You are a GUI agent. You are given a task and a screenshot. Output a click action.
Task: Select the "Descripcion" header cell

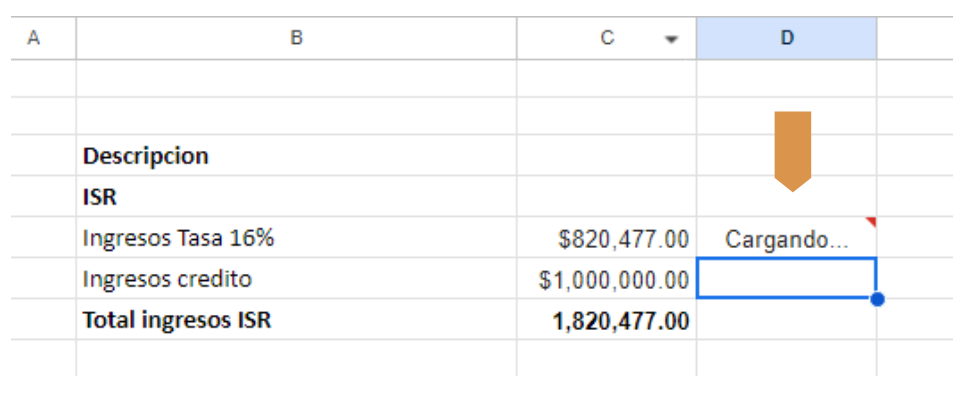coord(296,156)
